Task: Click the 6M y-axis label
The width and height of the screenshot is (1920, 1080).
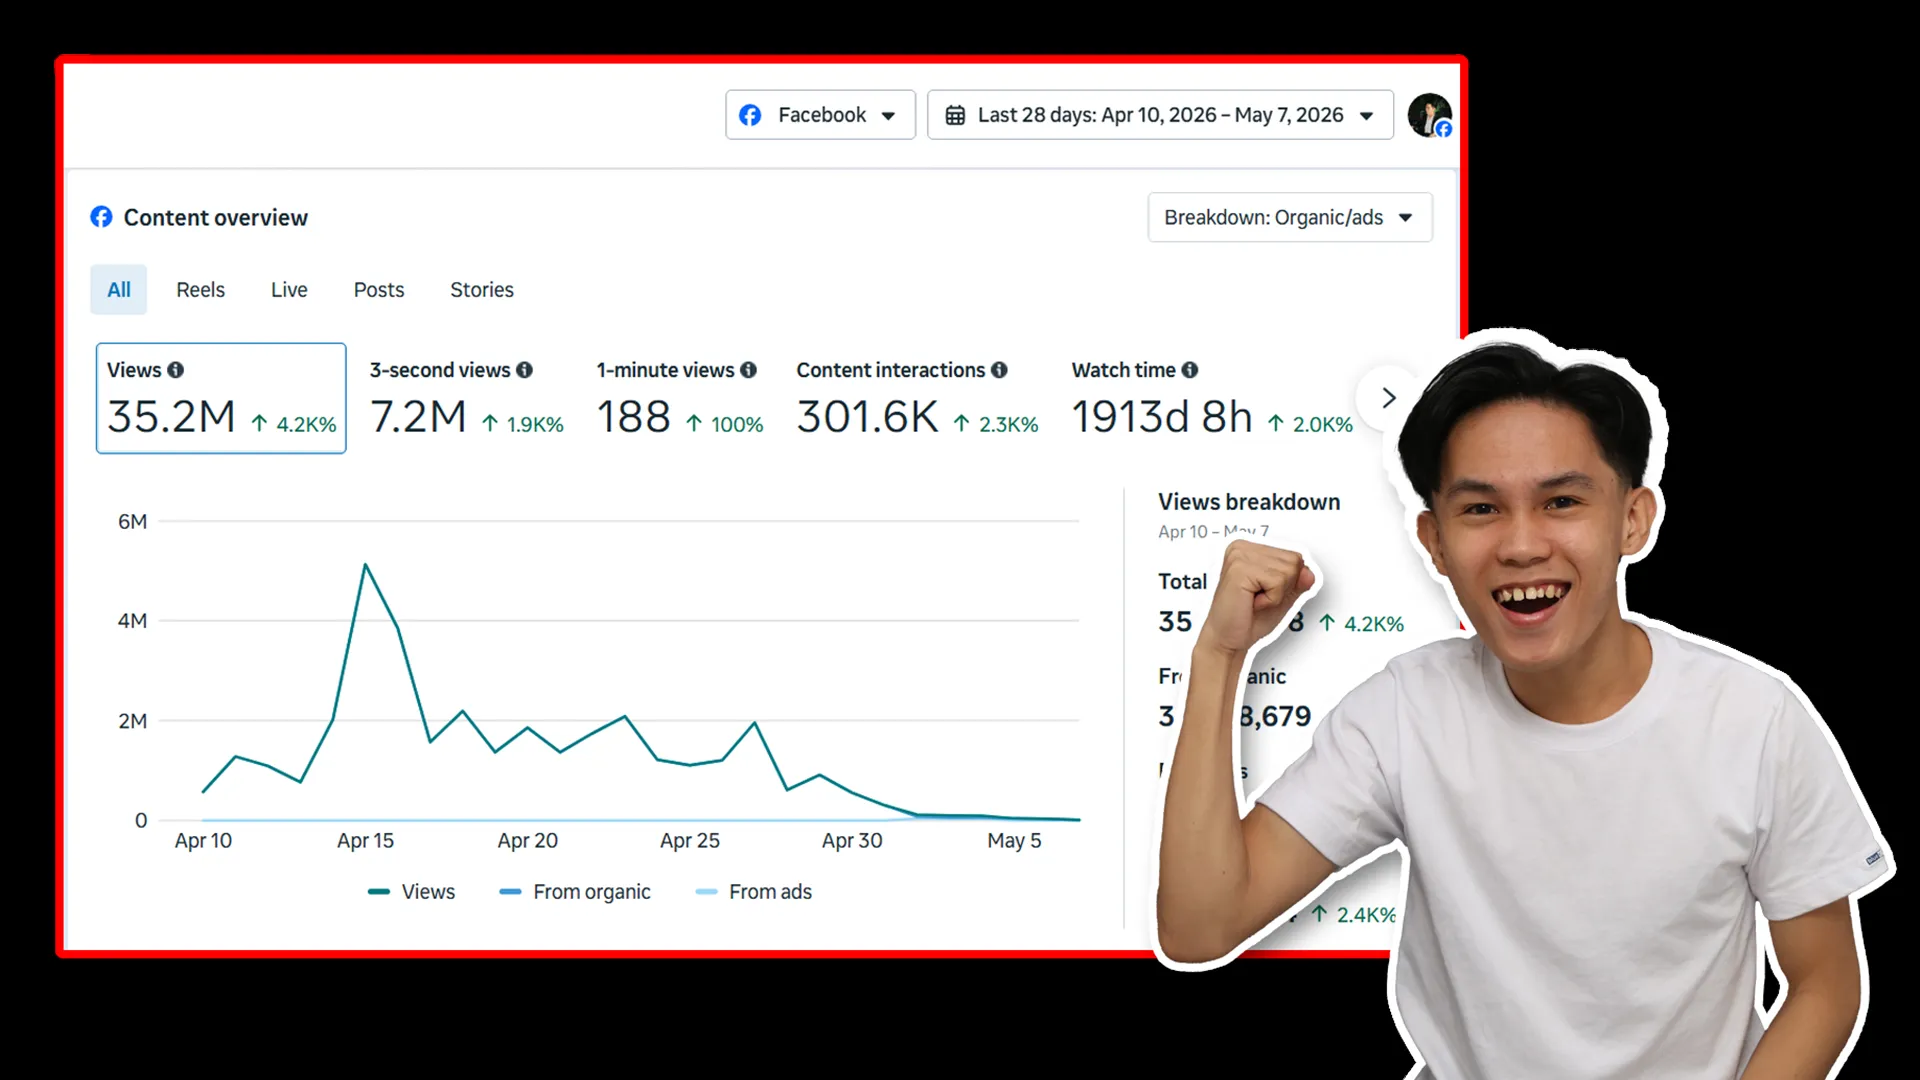Action: pyautogui.click(x=132, y=522)
